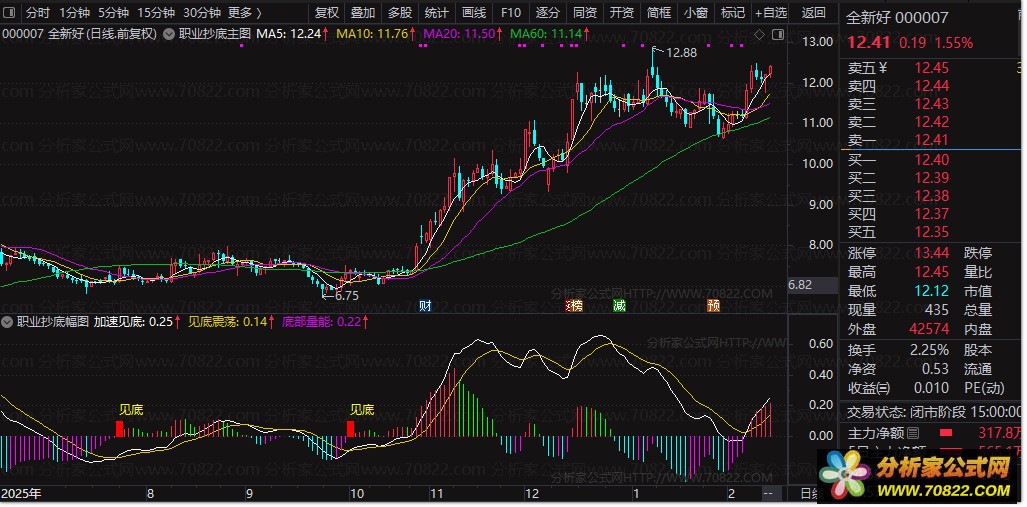Select the 卖四 12.44 ask row
Image resolution: width=1027 pixels, height=507 pixels.
coord(931,85)
